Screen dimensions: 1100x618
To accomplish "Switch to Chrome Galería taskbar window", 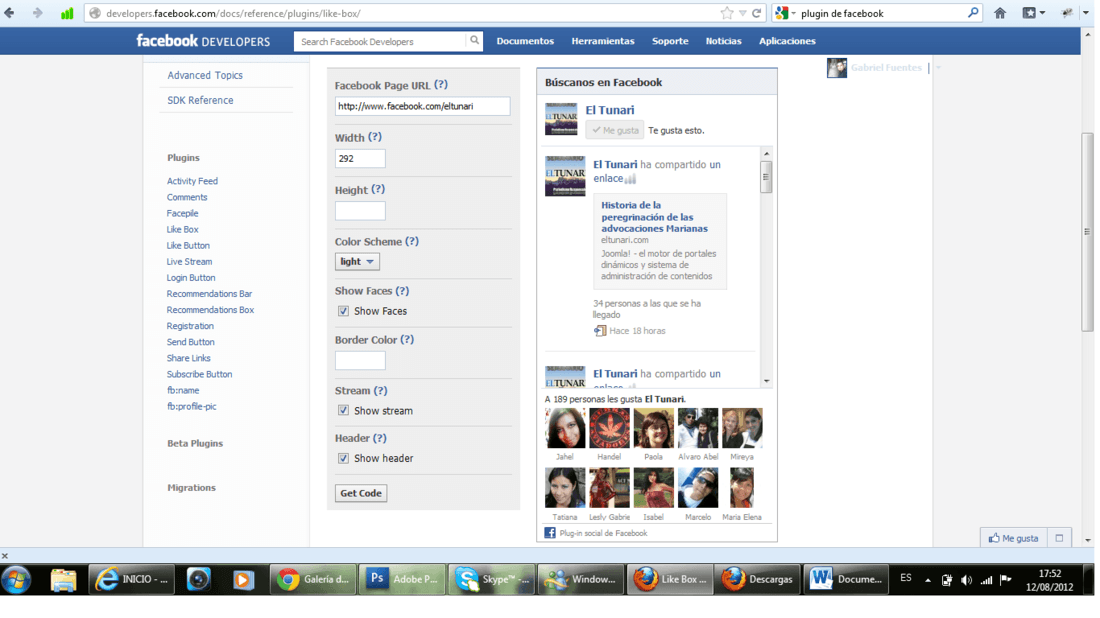I will pyautogui.click(x=313, y=579).
